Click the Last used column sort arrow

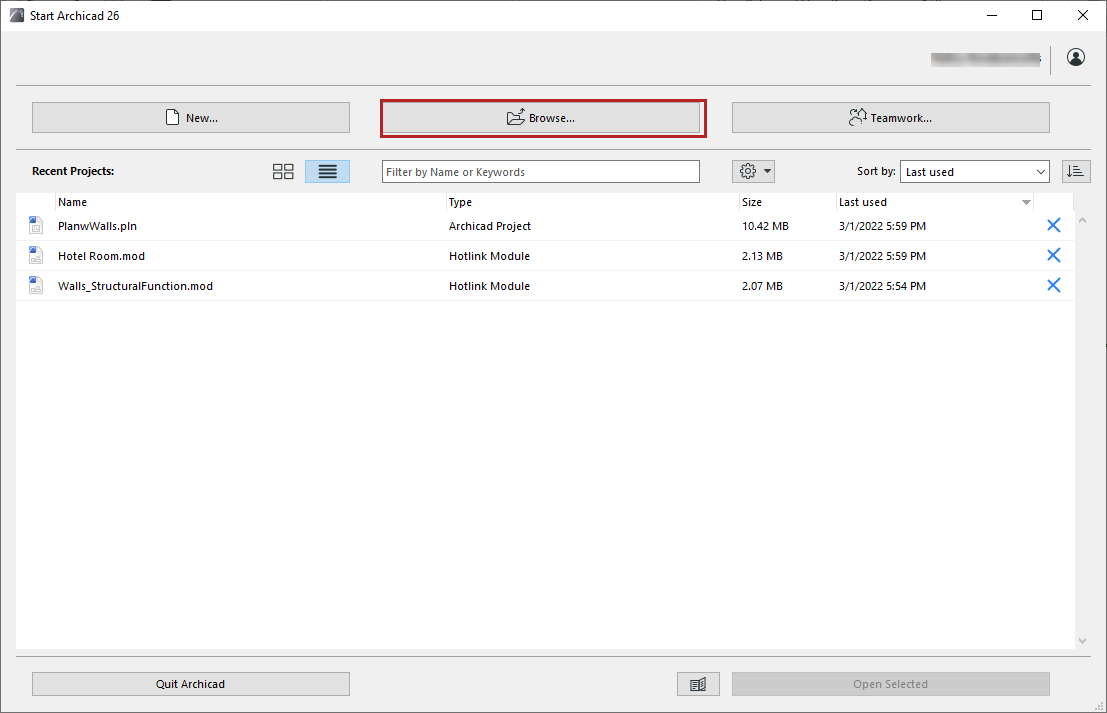coord(1026,203)
